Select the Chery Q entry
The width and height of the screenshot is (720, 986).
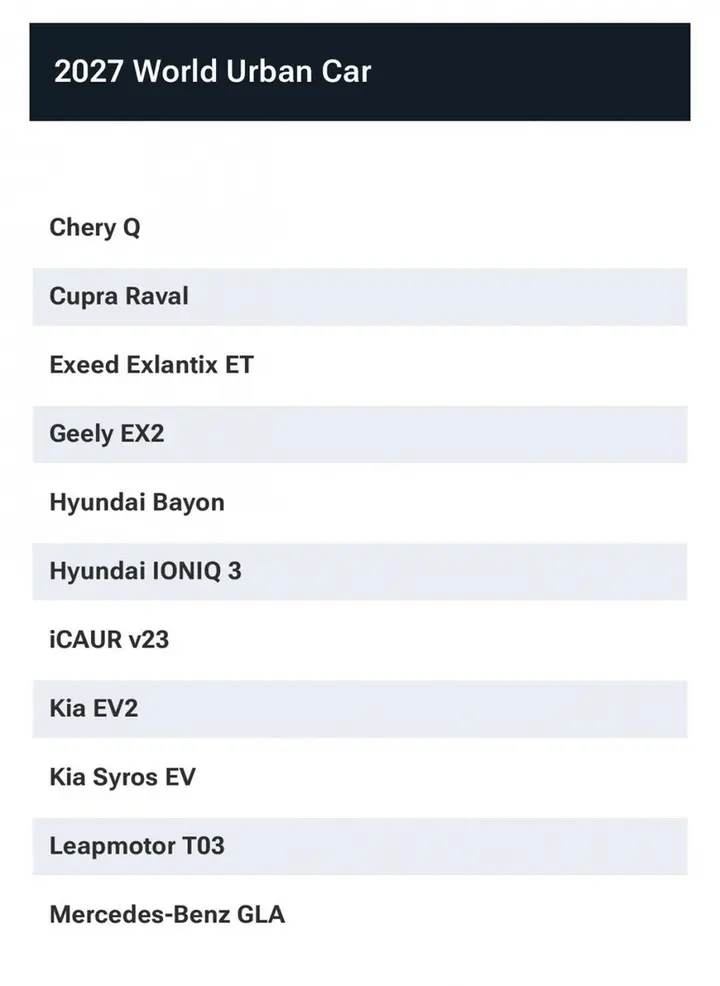(360, 228)
